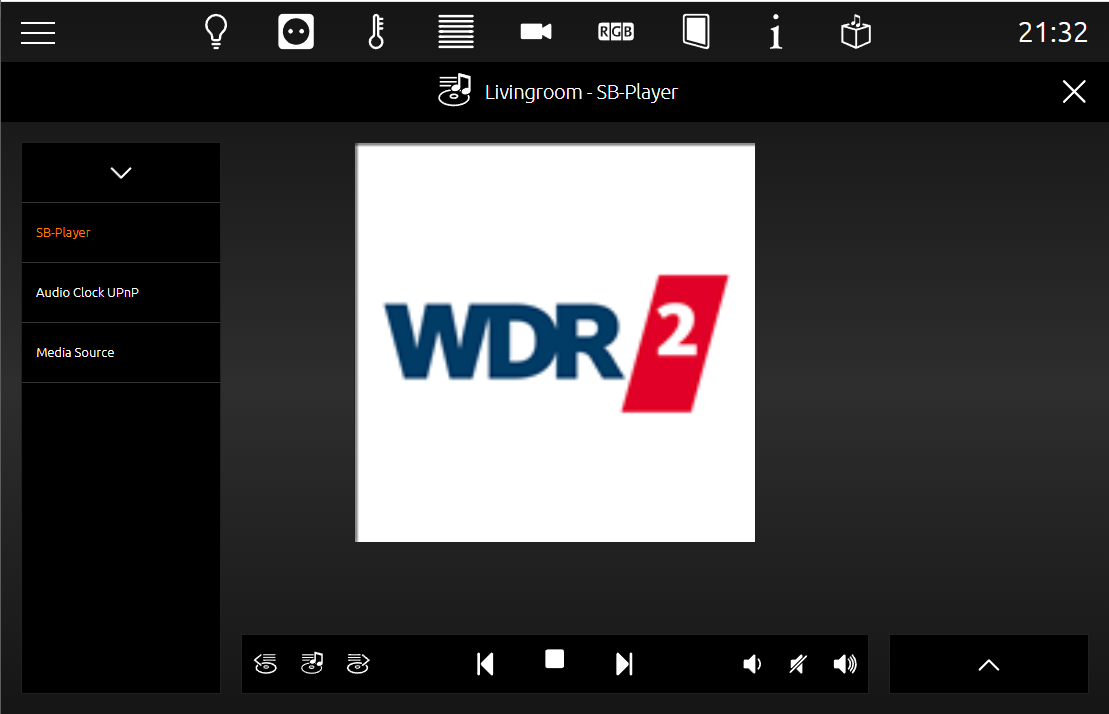The height and width of the screenshot is (714, 1109).
Task: Stop playback of WDR 2
Action: click(x=554, y=659)
